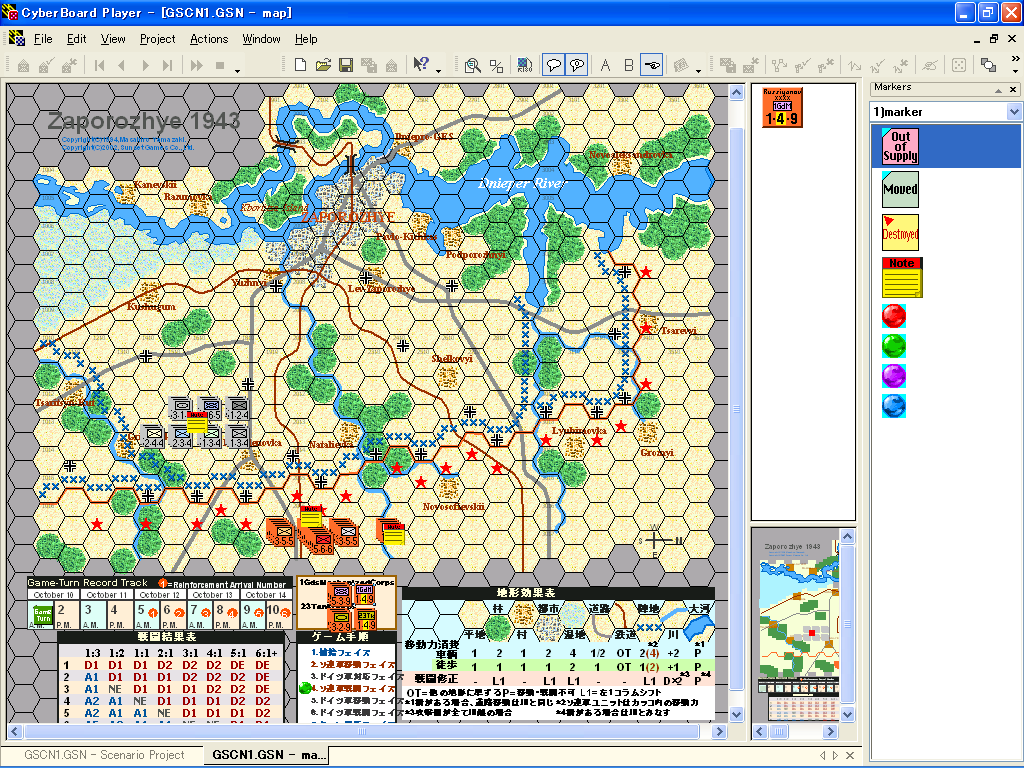The image size is (1024, 768).
Task: Open the help toolbar options arrow
Action: click(x=438, y=69)
